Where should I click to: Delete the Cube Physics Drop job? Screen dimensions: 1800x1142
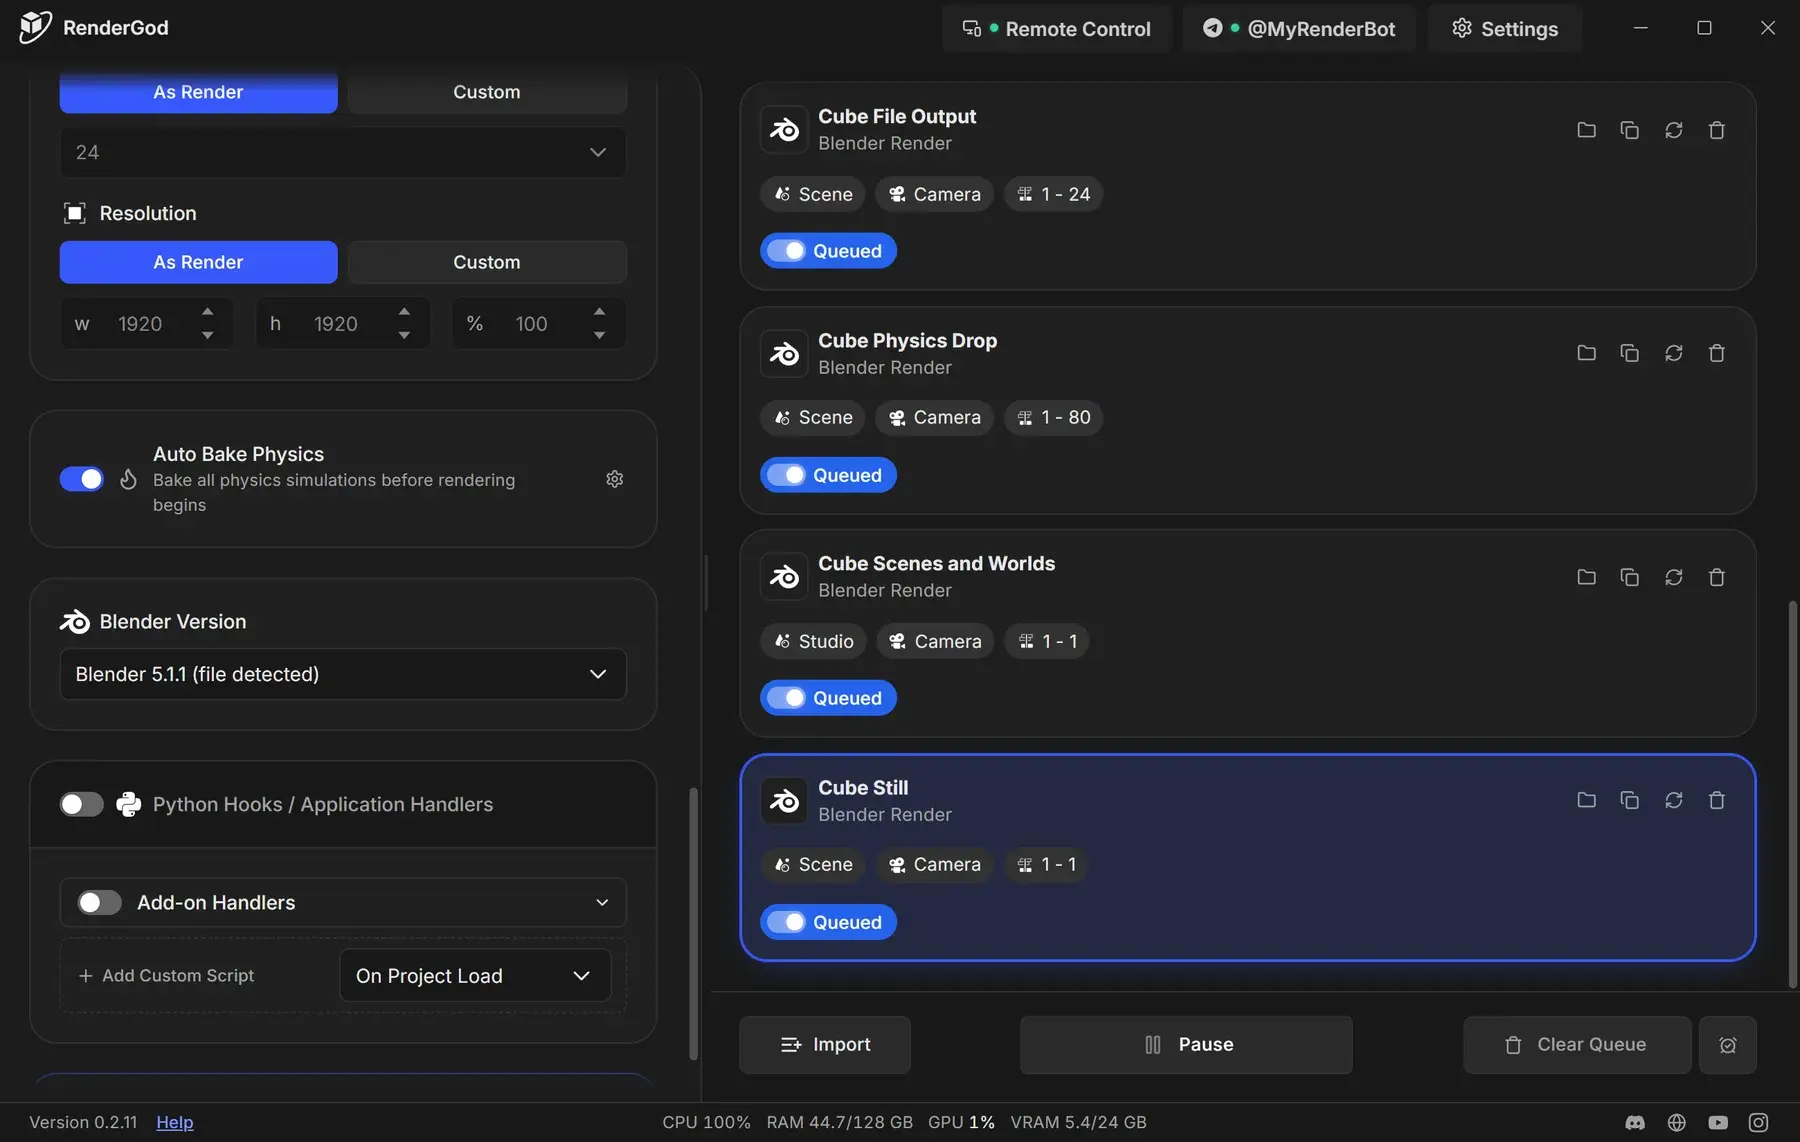(x=1717, y=353)
